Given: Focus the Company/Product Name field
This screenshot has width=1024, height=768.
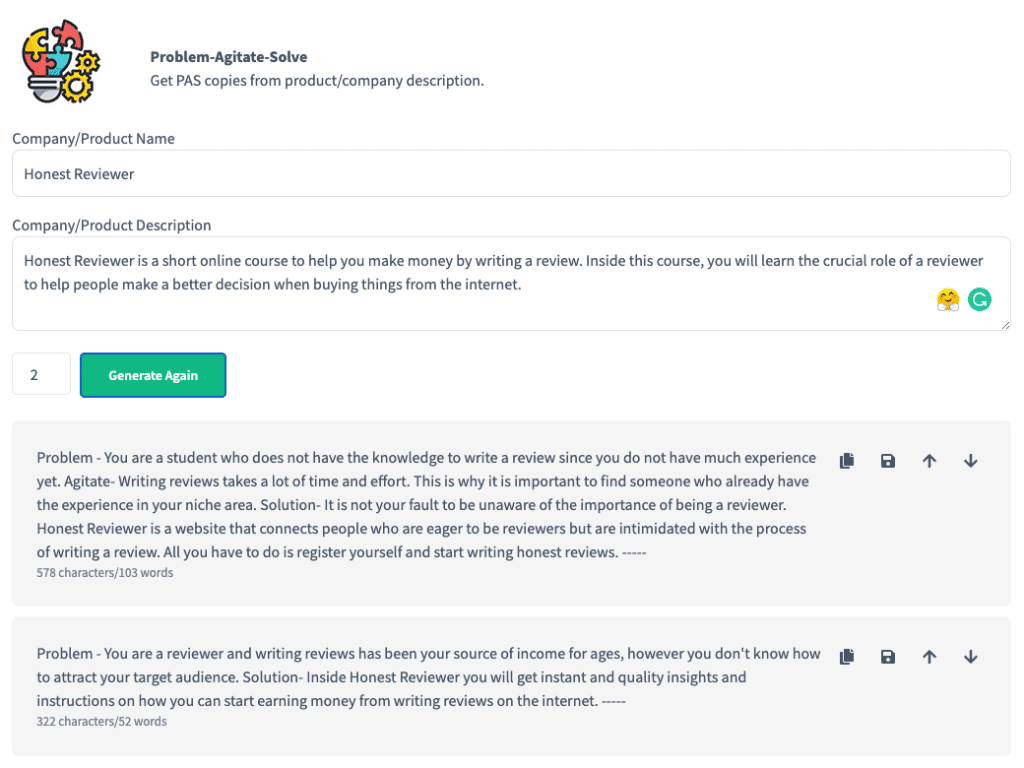Looking at the screenshot, I should pyautogui.click(x=511, y=174).
